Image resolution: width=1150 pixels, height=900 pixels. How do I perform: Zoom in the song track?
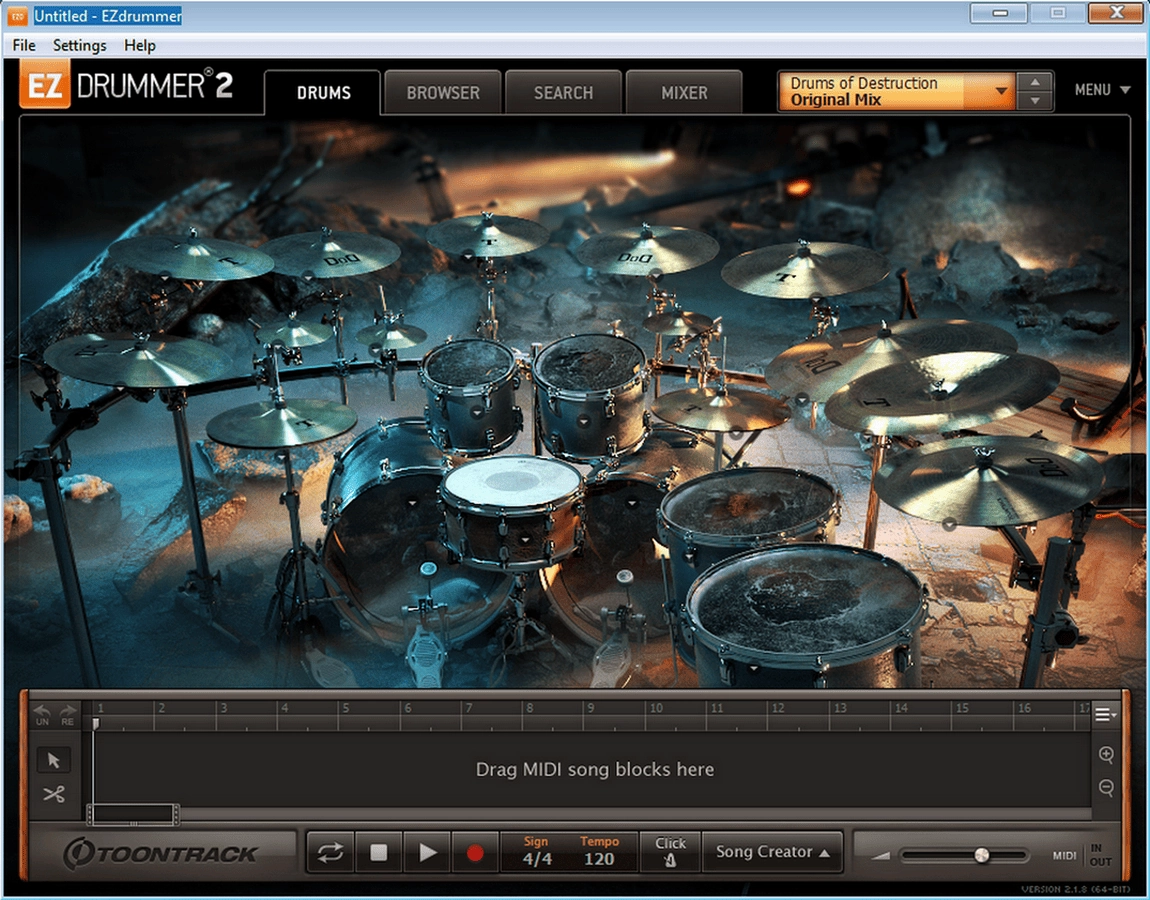1106,754
